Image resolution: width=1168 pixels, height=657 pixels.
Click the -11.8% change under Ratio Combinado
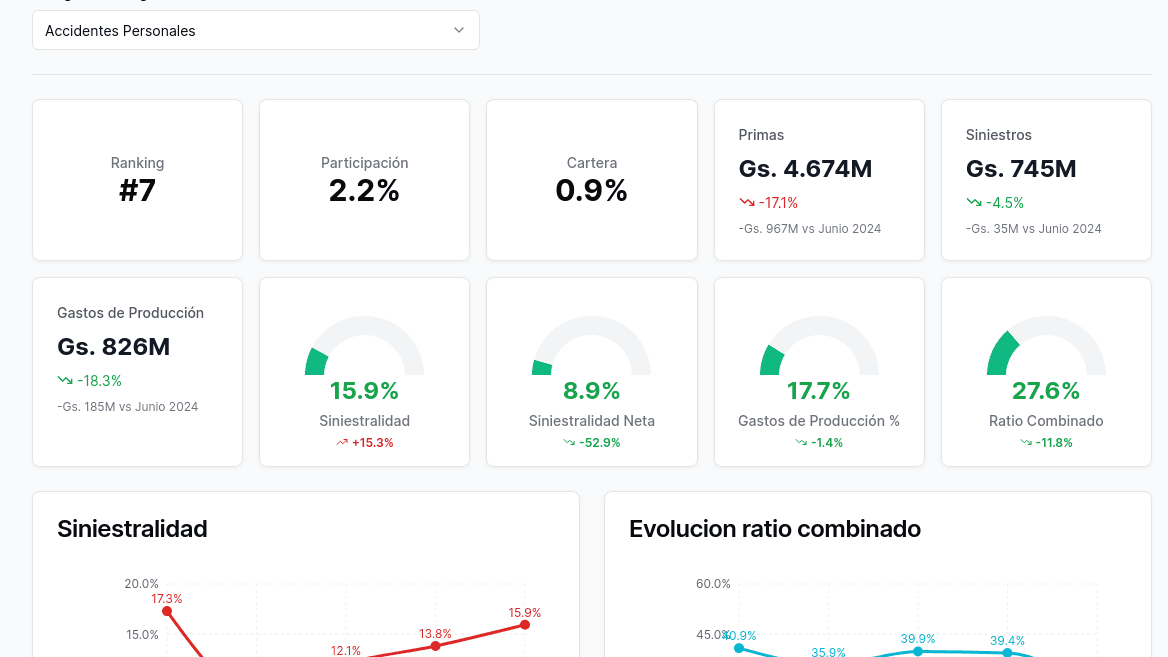pyautogui.click(x=1054, y=442)
